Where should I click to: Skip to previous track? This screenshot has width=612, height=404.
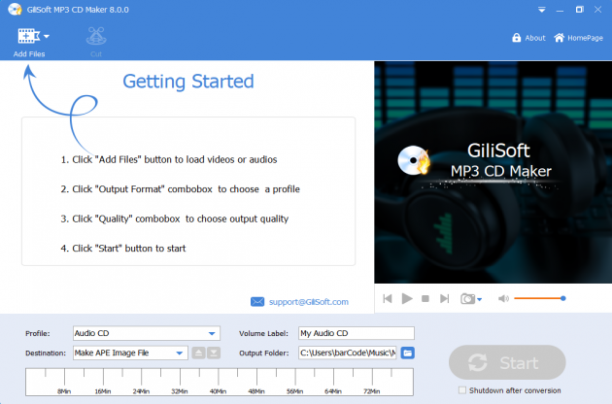tap(388, 299)
